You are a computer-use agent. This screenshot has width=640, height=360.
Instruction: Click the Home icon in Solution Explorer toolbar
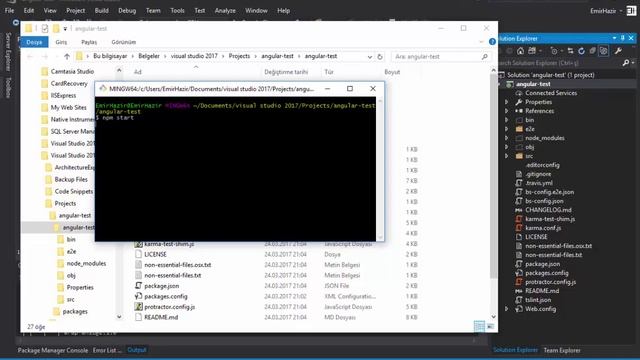520,51
